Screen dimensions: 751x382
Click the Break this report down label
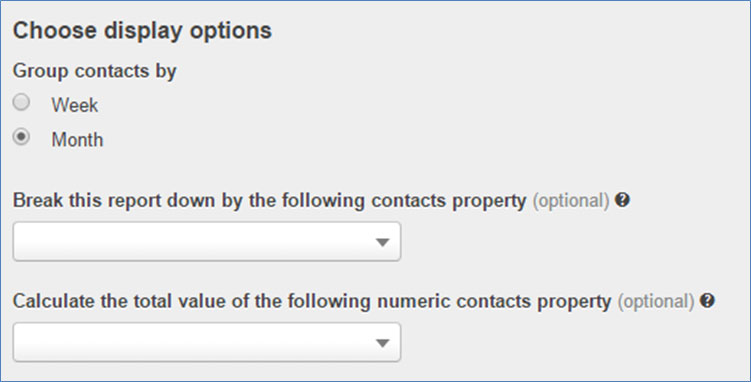click(x=270, y=201)
